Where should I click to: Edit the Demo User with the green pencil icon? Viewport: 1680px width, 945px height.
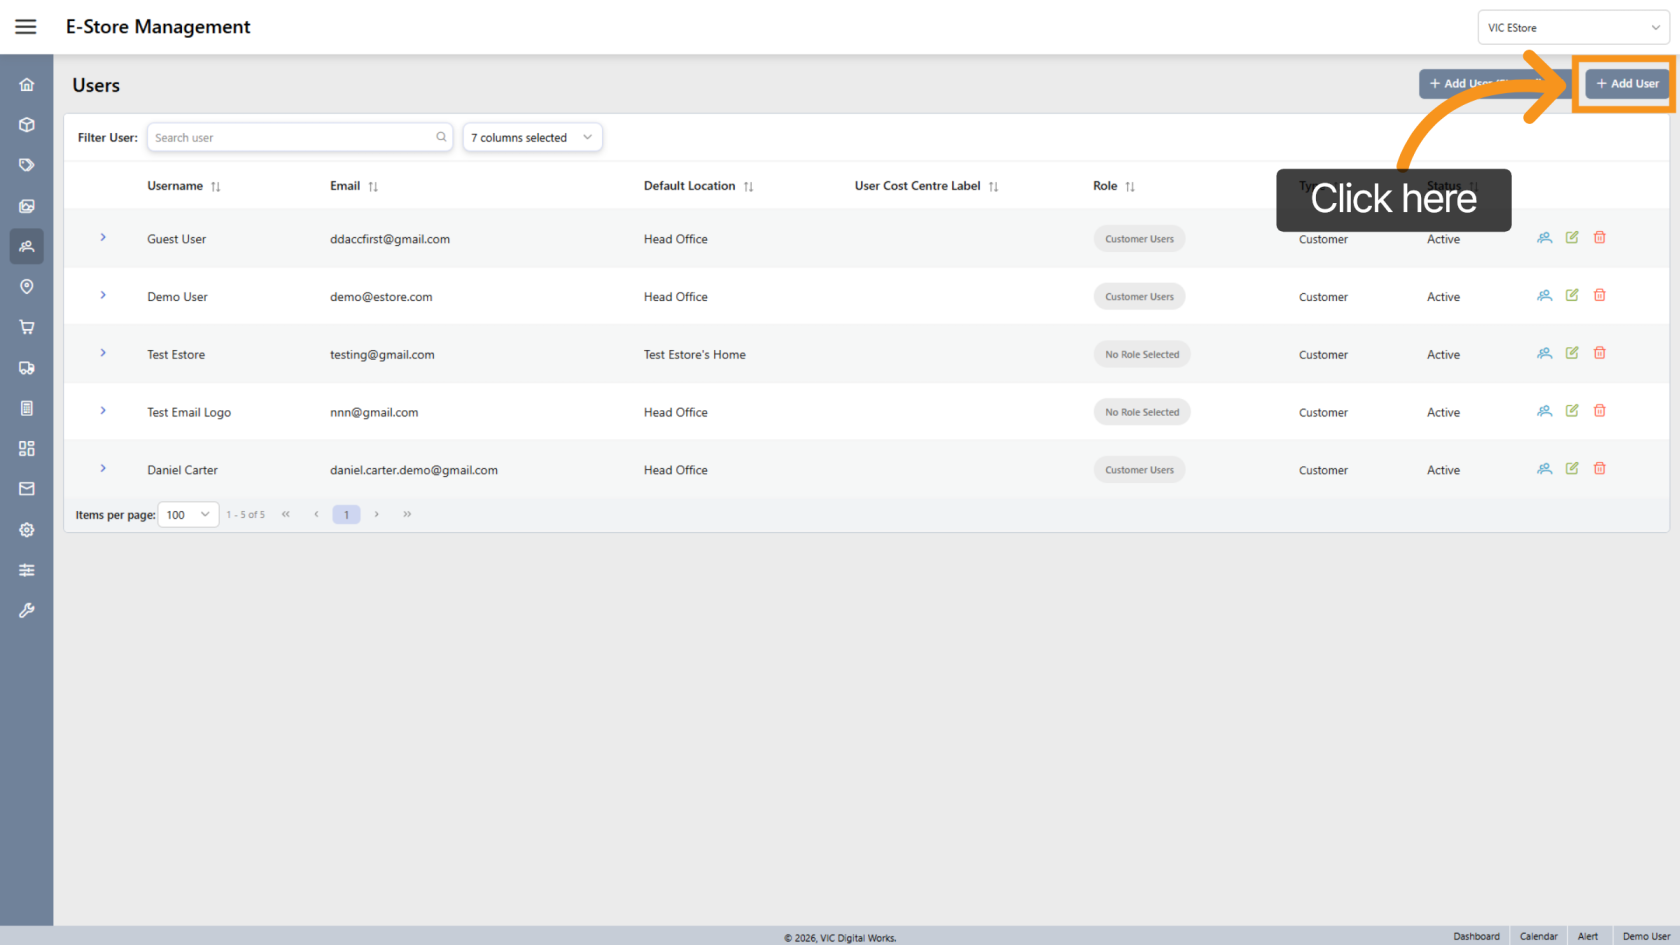(1571, 295)
